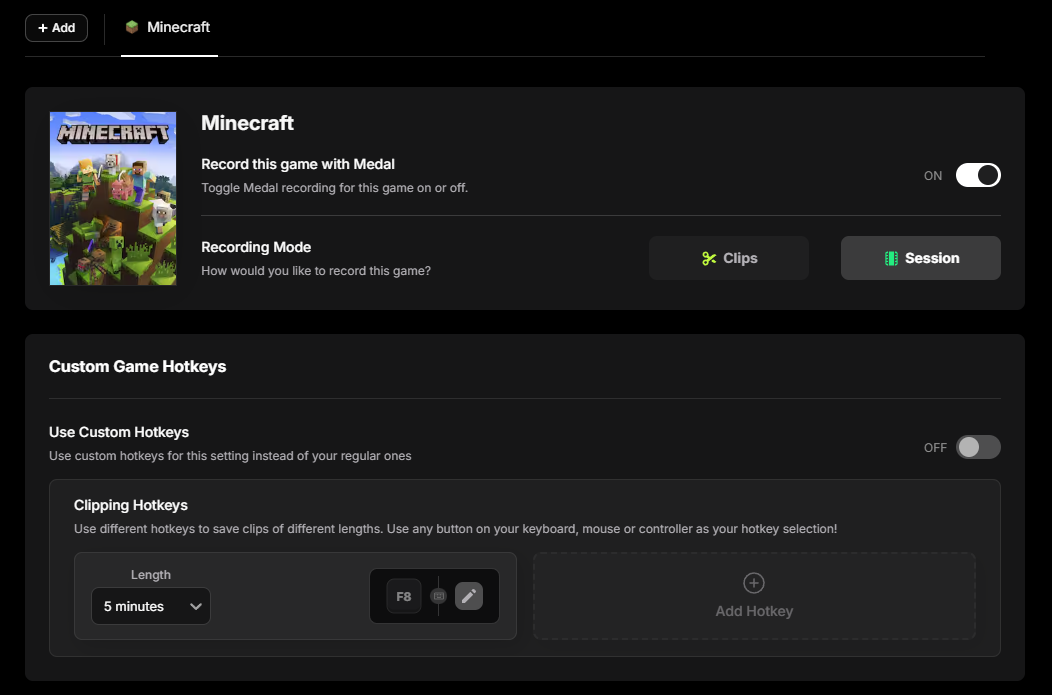Click the Minecraft title heading
Screen dimensions: 1052x695
(248, 123)
